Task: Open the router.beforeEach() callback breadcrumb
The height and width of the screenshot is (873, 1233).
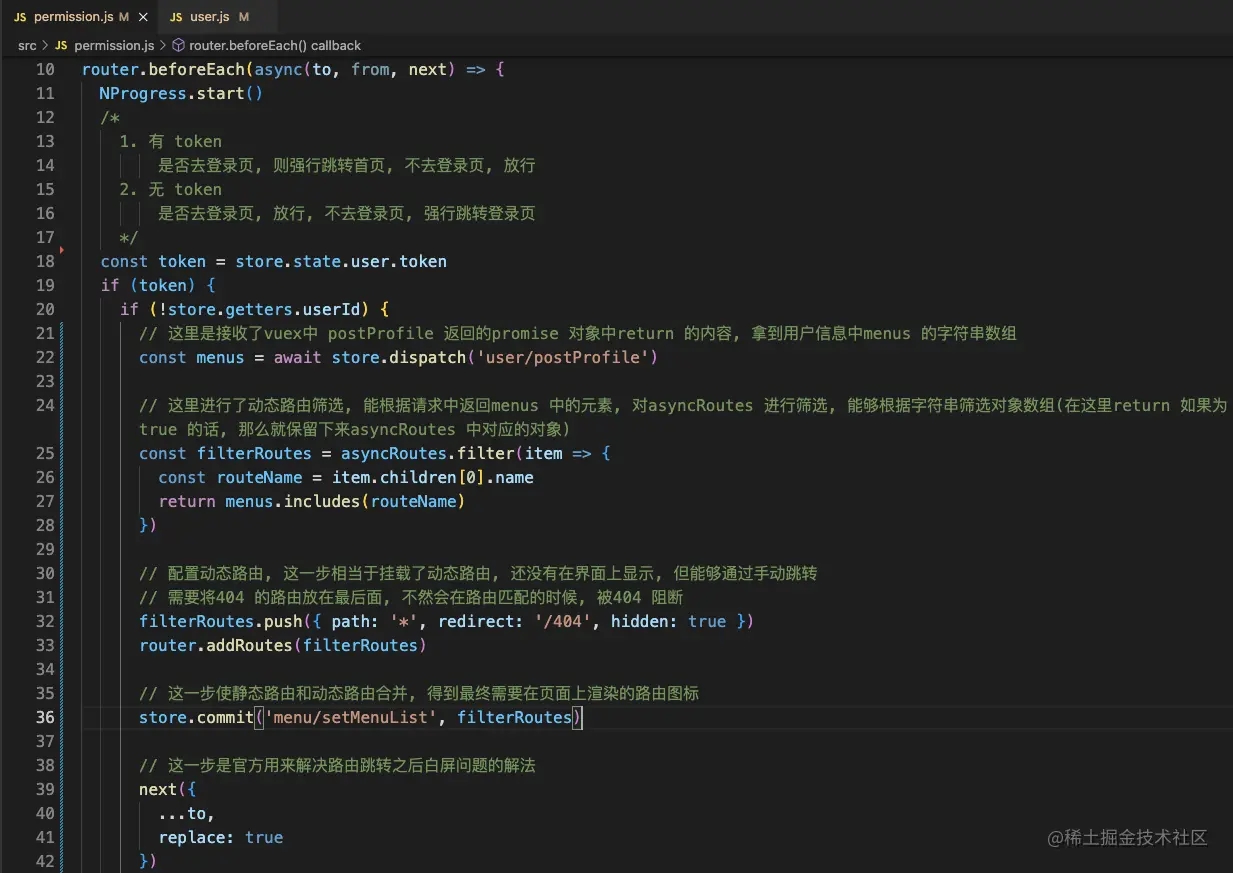Action: click(x=275, y=45)
